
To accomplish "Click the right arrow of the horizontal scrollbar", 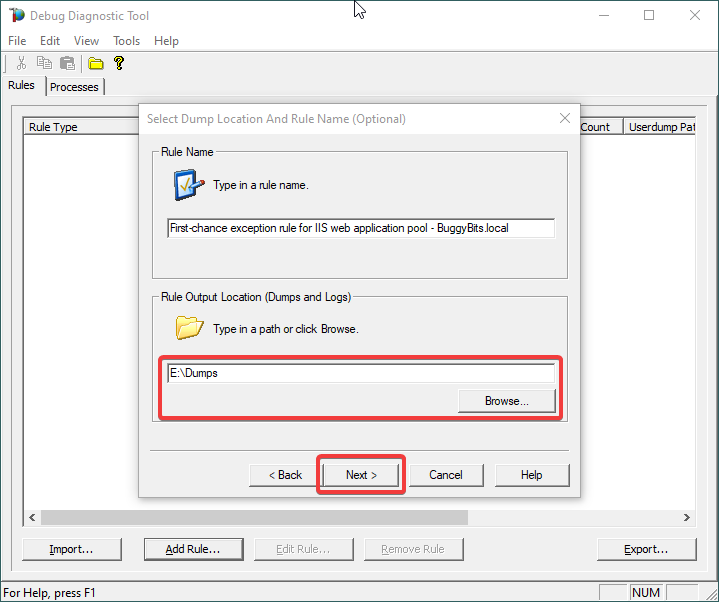I will point(687,517).
